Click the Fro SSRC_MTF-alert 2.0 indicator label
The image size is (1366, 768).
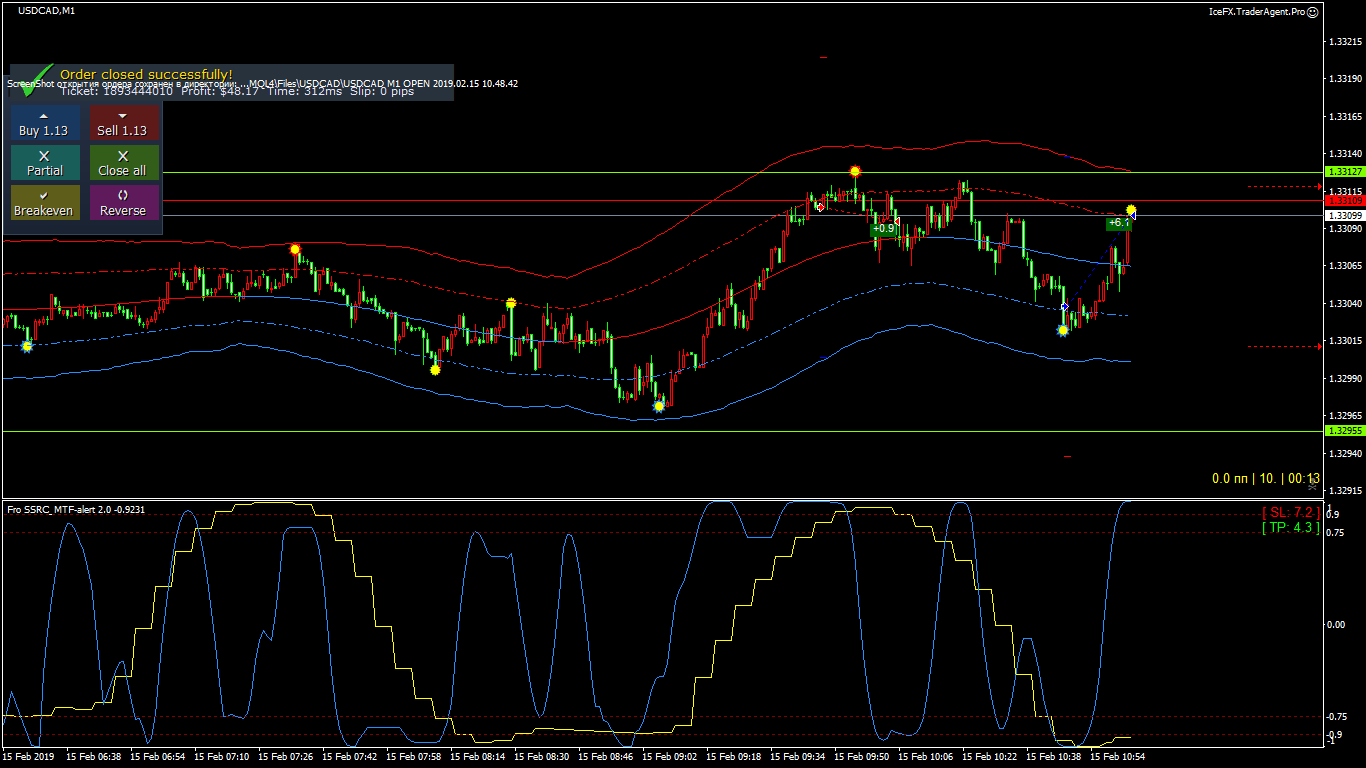76,509
